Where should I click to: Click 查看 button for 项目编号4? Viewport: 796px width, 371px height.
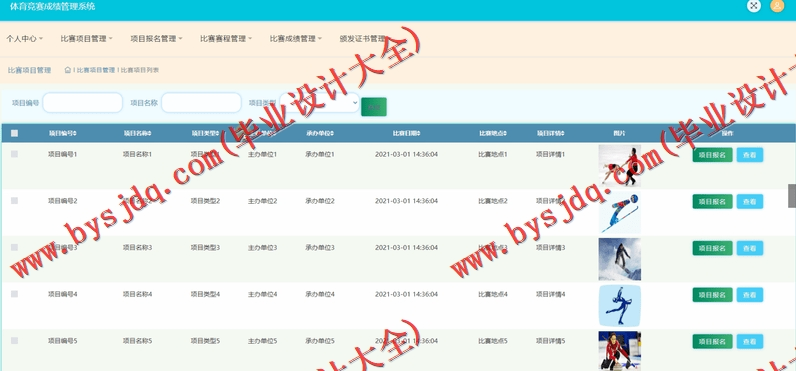coord(750,295)
